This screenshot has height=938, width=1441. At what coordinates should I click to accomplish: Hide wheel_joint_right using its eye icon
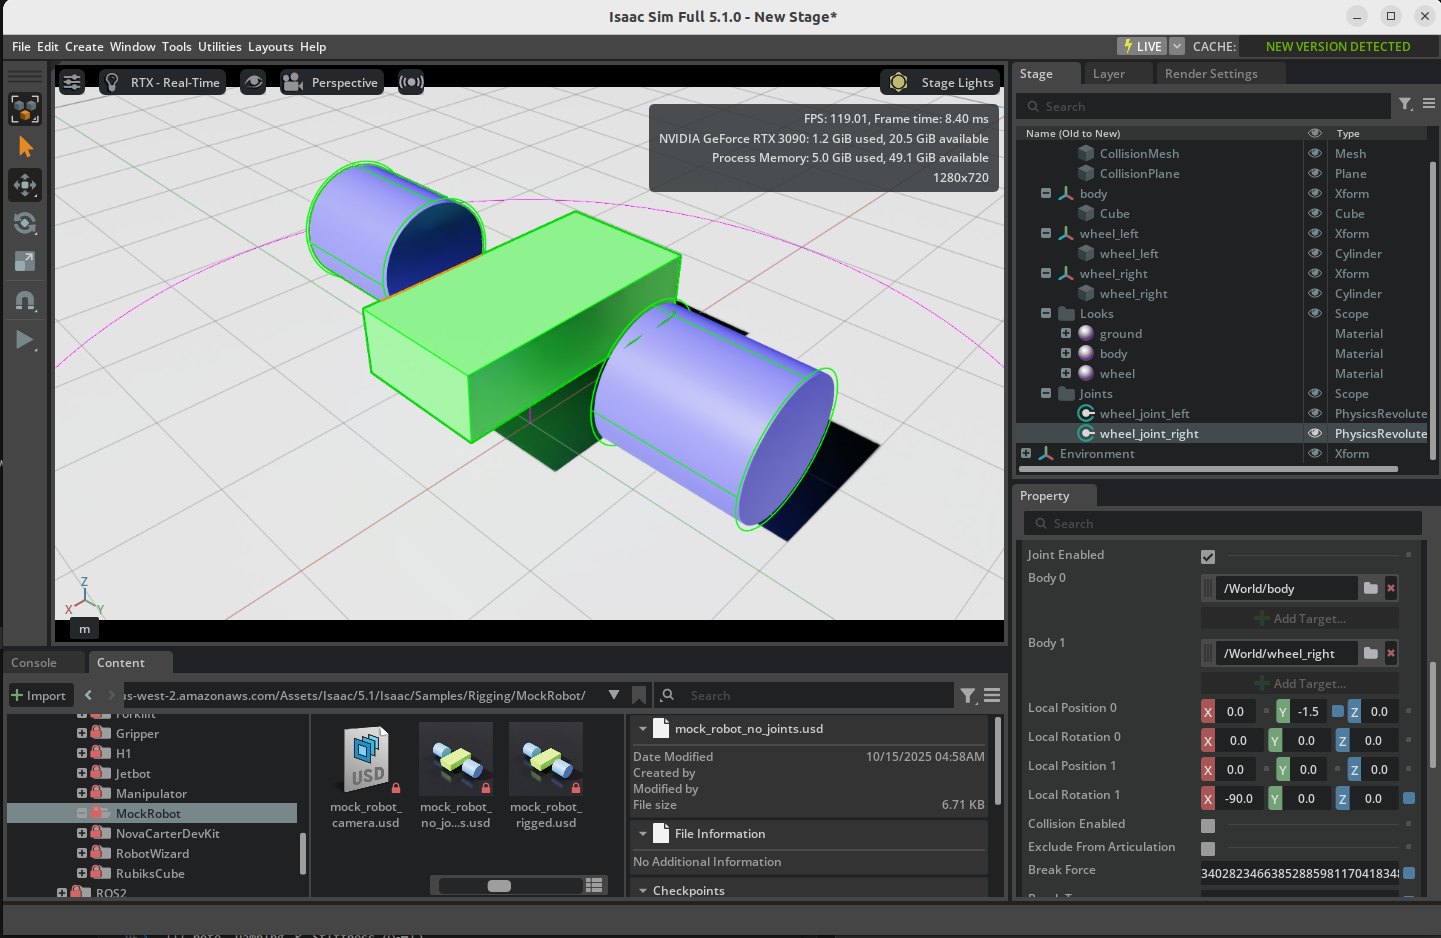[x=1315, y=433]
